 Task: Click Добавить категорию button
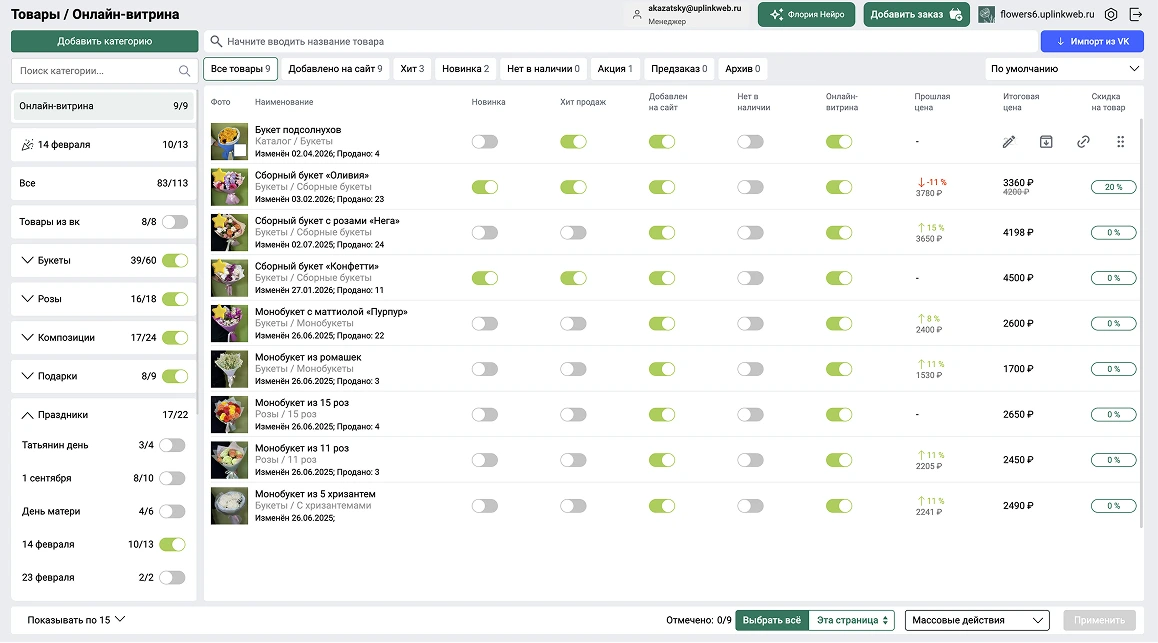tap(105, 41)
